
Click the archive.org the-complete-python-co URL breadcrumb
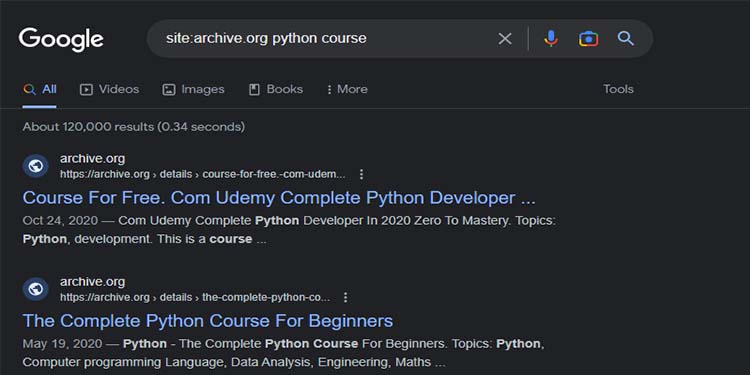195,298
